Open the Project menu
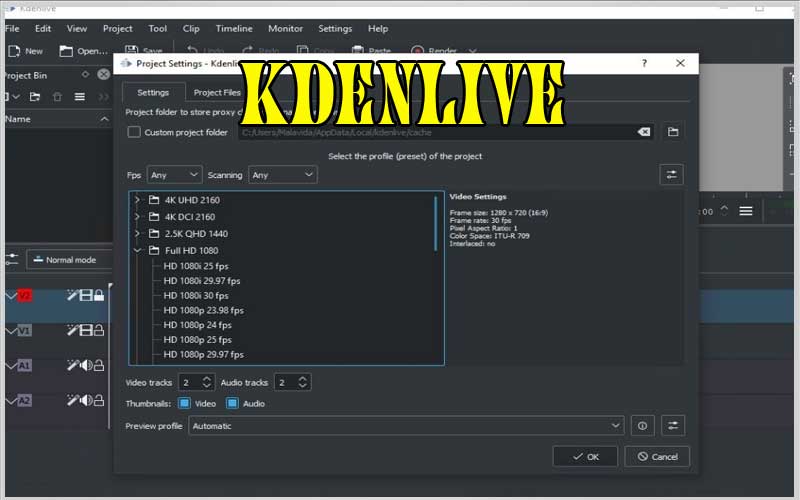This screenshot has width=800, height=500. pos(117,29)
